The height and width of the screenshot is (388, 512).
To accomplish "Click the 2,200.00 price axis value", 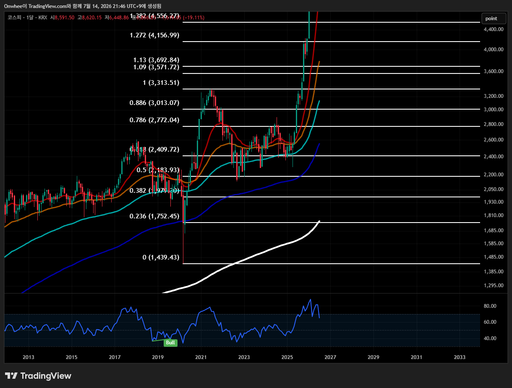I will 494,175.
